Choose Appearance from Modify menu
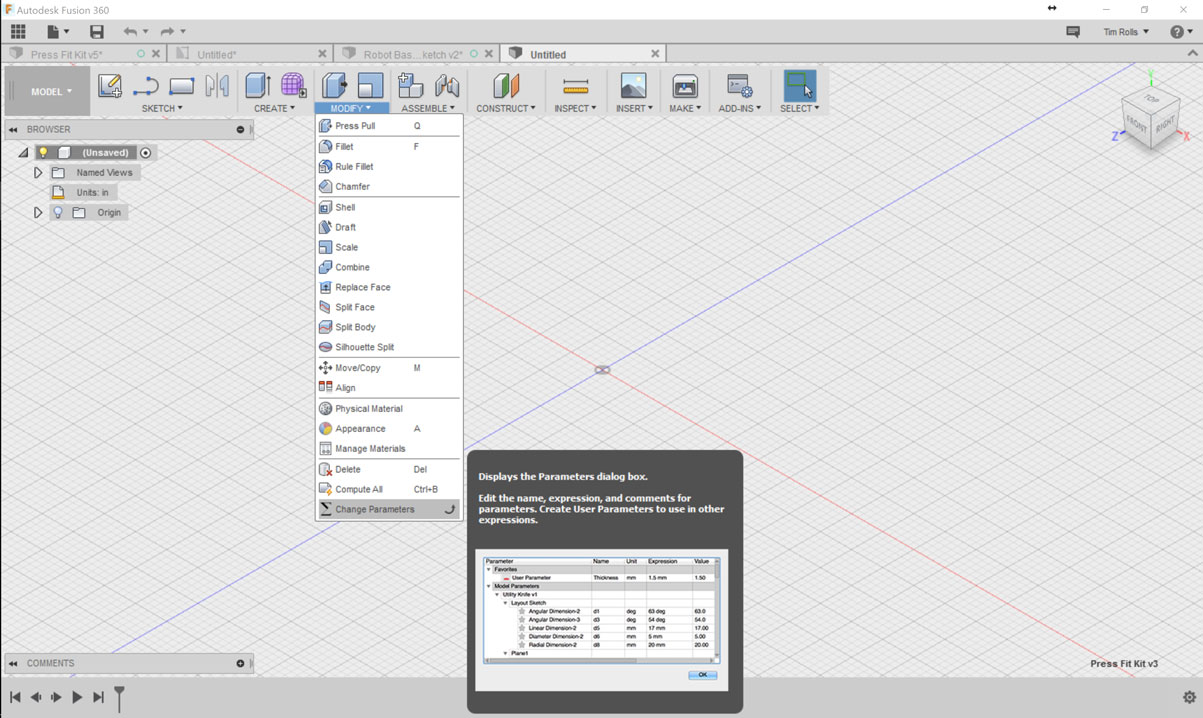The image size is (1203, 718). tap(388, 428)
